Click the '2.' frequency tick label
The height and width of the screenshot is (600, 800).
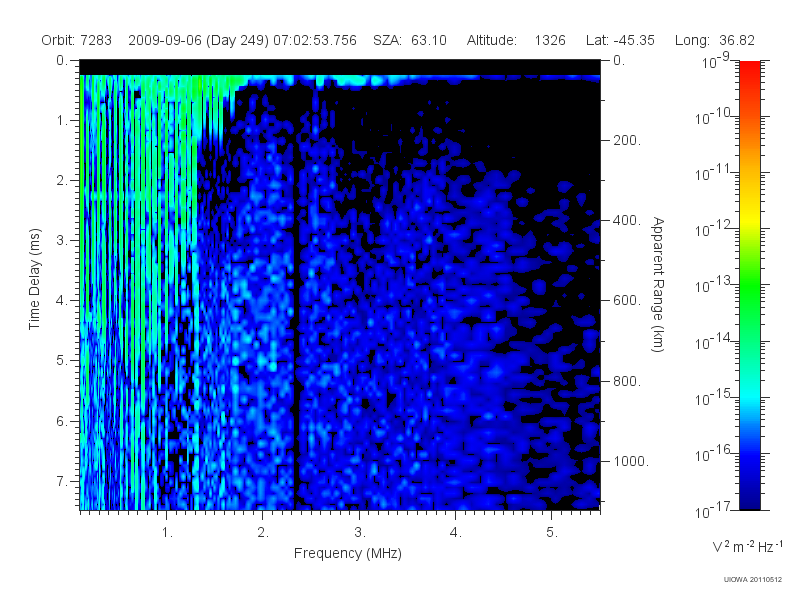pyautogui.click(x=263, y=533)
